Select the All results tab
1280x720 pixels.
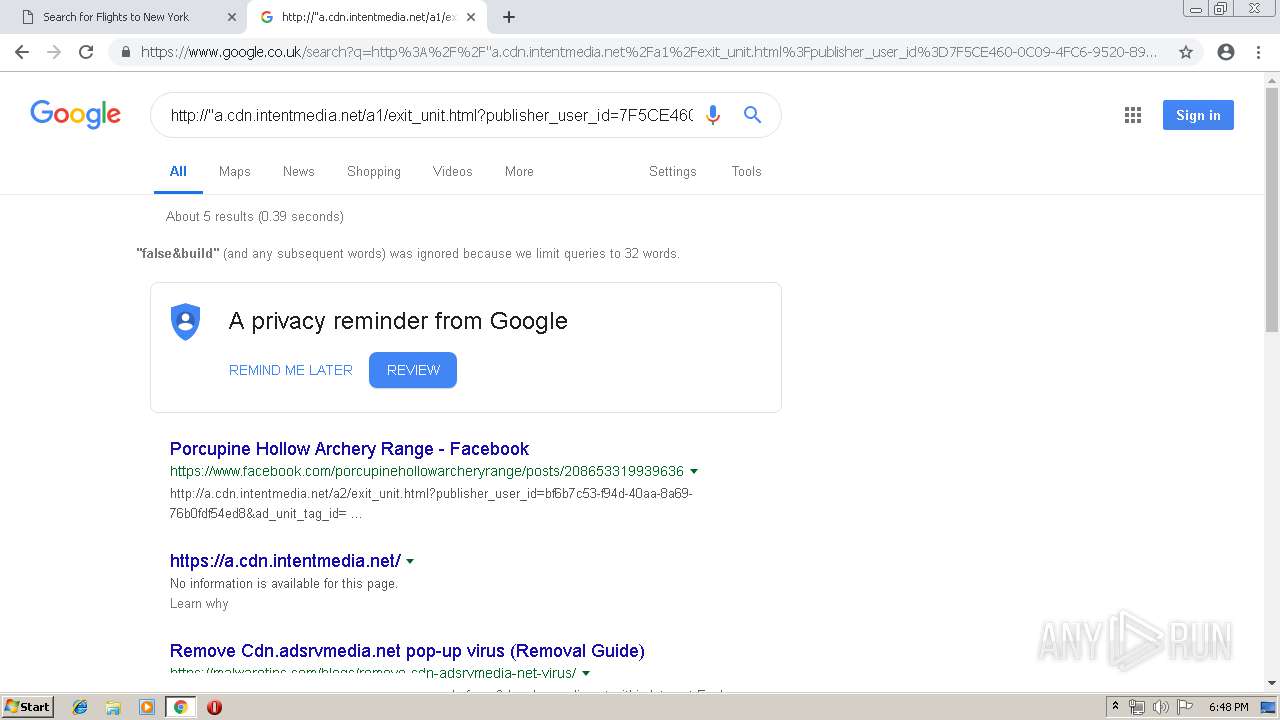click(178, 171)
